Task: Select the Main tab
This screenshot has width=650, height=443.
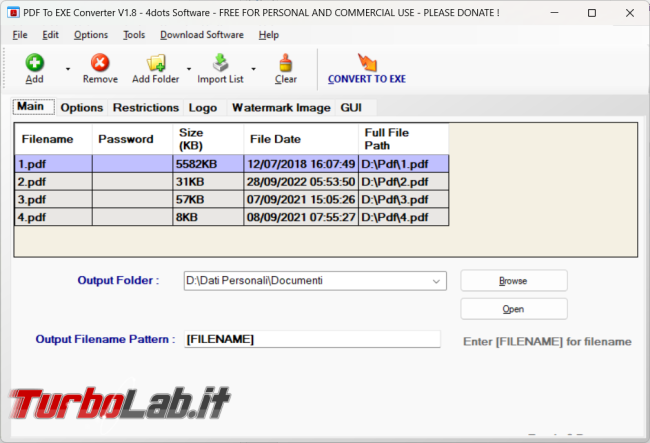Action: (34, 107)
